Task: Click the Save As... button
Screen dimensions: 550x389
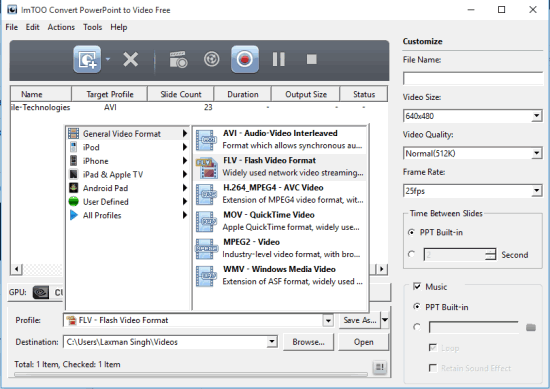Action: [x=360, y=320]
